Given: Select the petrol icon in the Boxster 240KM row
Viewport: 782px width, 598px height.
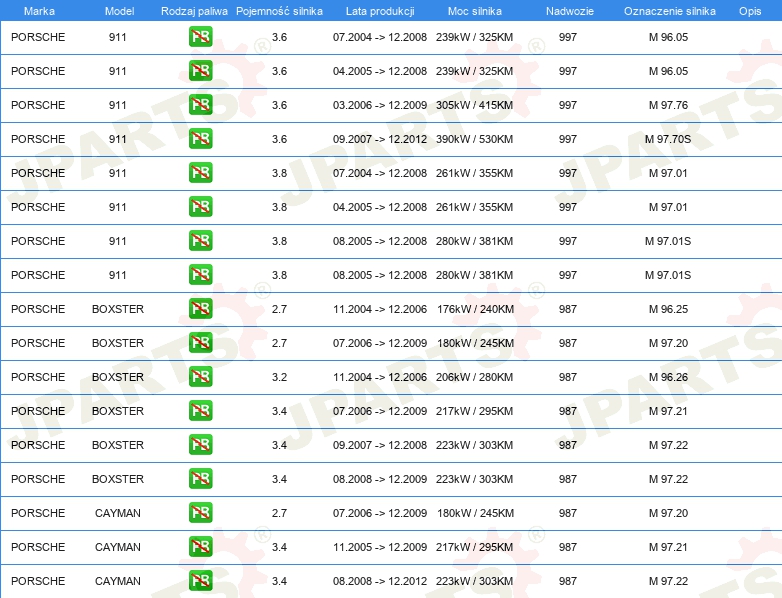Looking at the screenshot, I should click(200, 309).
